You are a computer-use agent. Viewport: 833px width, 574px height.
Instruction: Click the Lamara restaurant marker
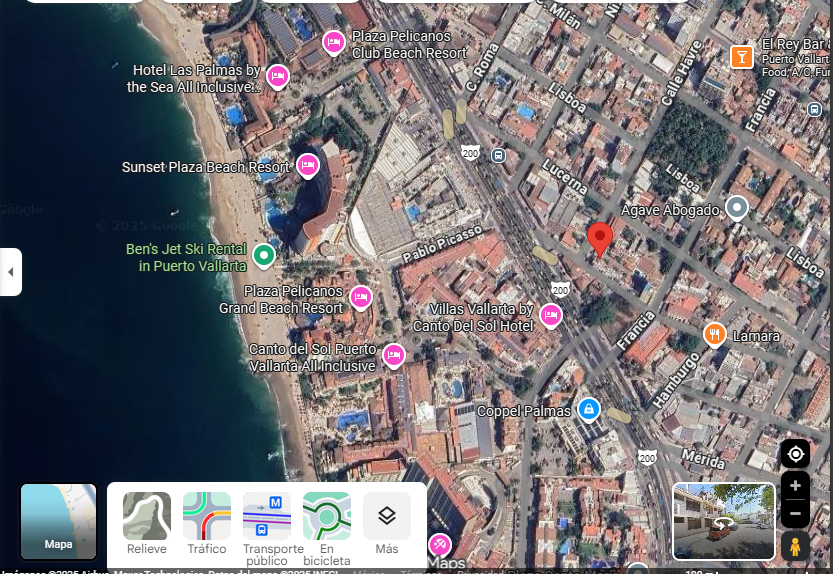coord(715,335)
